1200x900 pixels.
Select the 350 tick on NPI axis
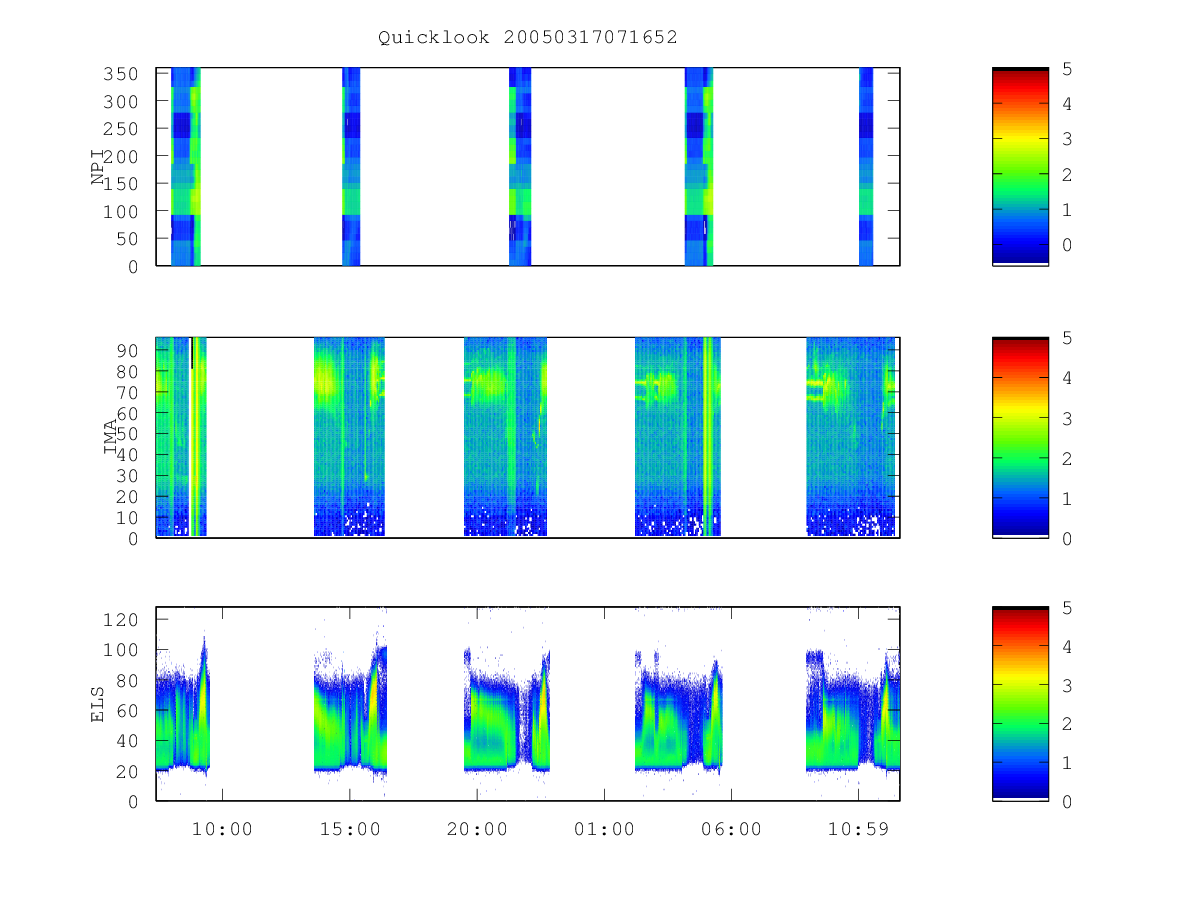123,74
